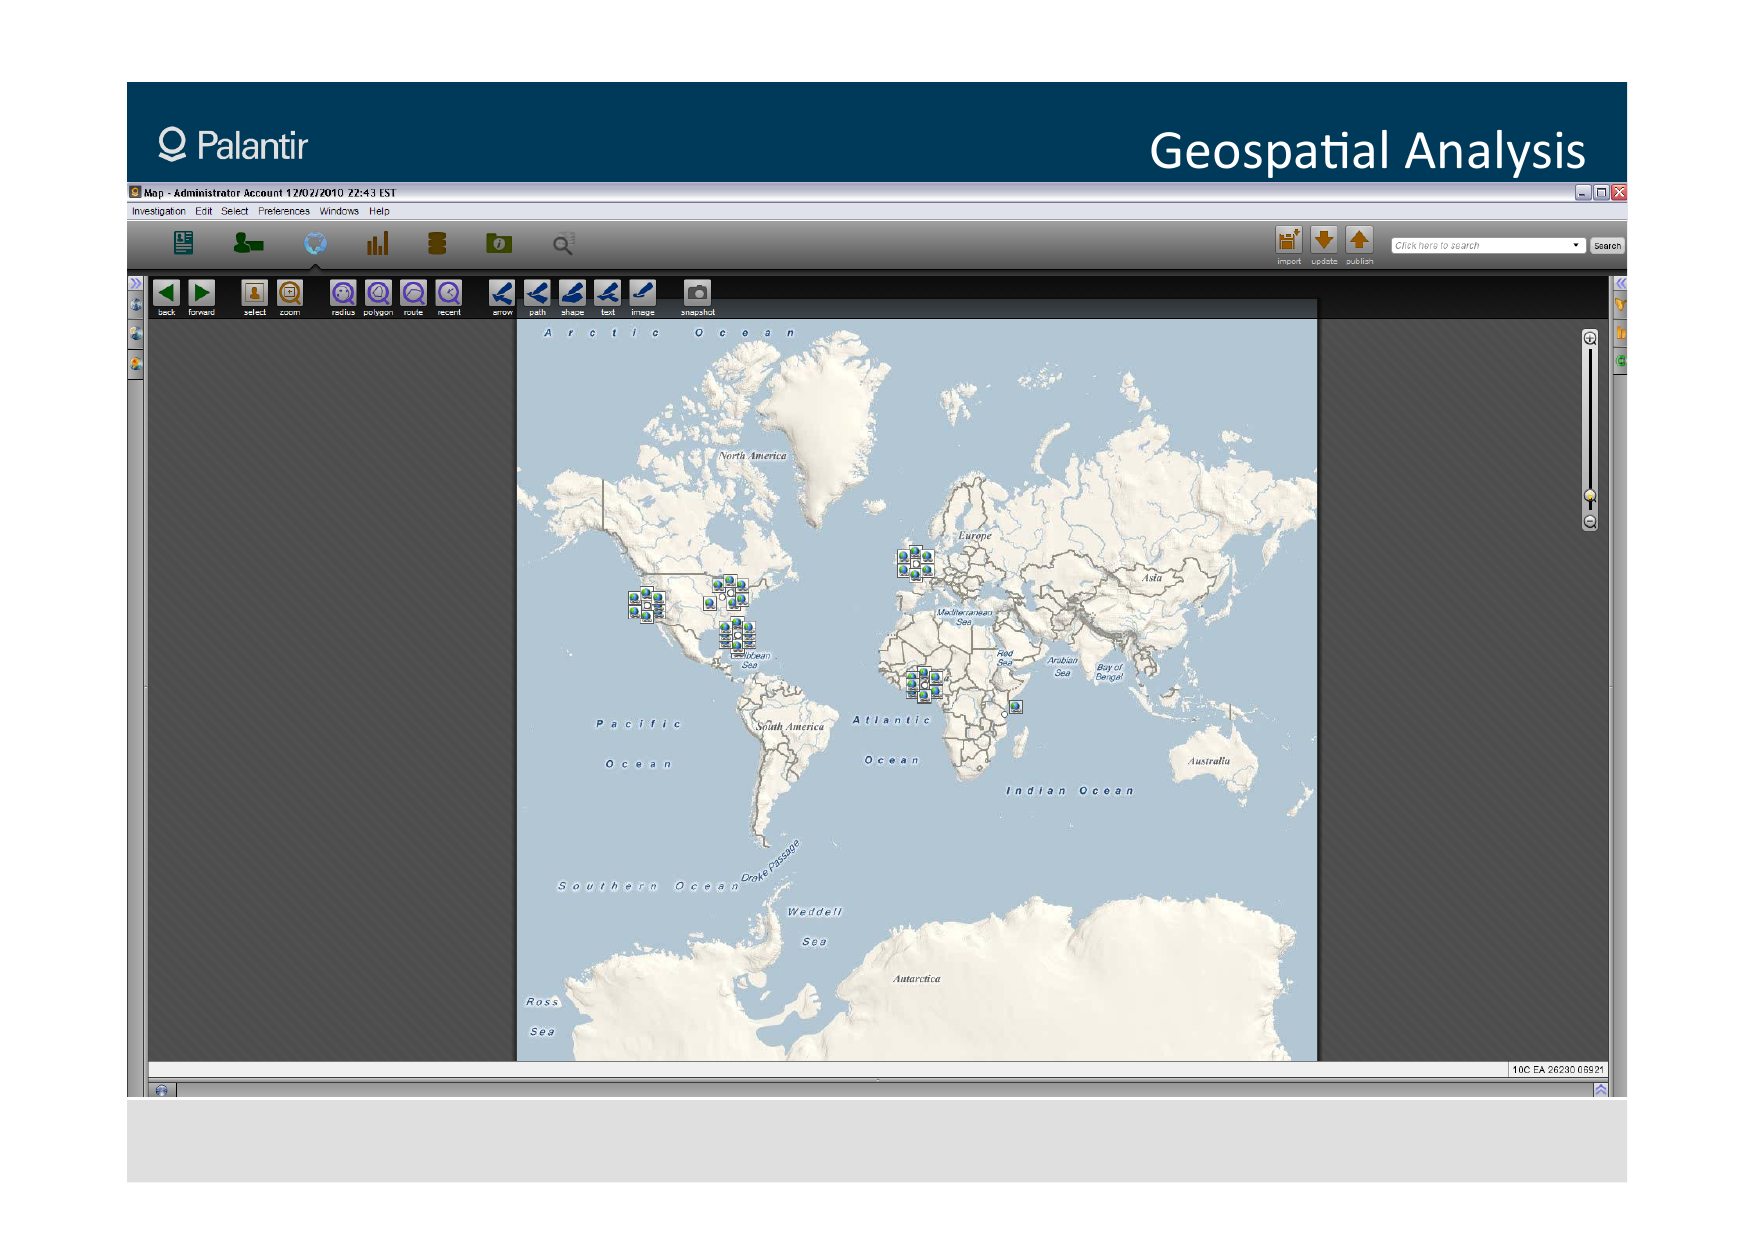Expand the bottom panel chevron
The width and height of the screenshot is (1755, 1240).
pyautogui.click(x=1601, y=1090)
